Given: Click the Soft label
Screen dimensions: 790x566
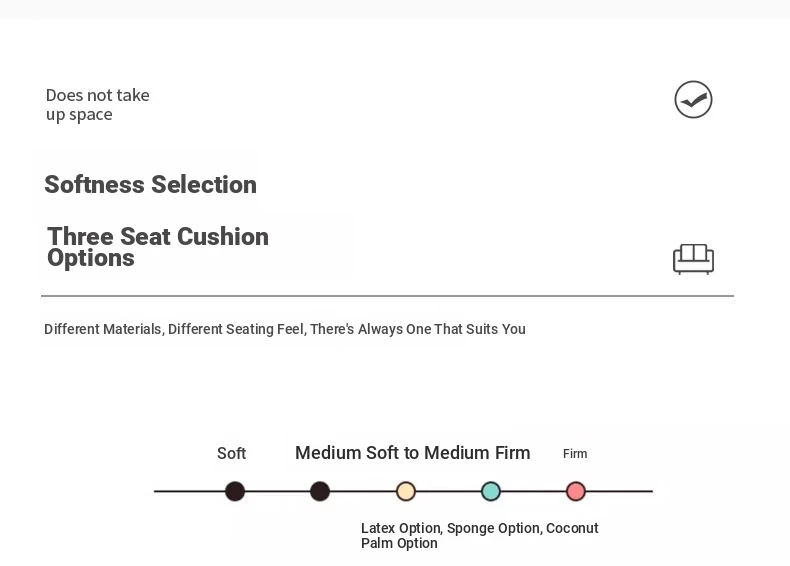Looking at the screenshot, I should coord(231,454).
